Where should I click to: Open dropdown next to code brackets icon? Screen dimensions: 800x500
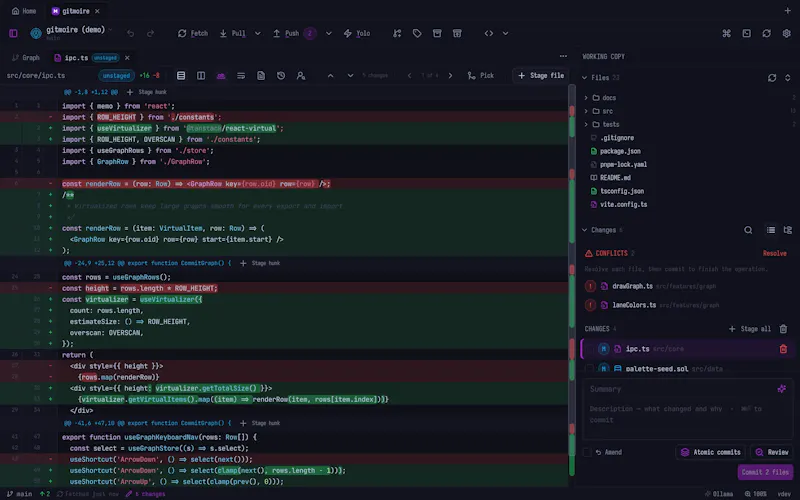pos(505,33)
